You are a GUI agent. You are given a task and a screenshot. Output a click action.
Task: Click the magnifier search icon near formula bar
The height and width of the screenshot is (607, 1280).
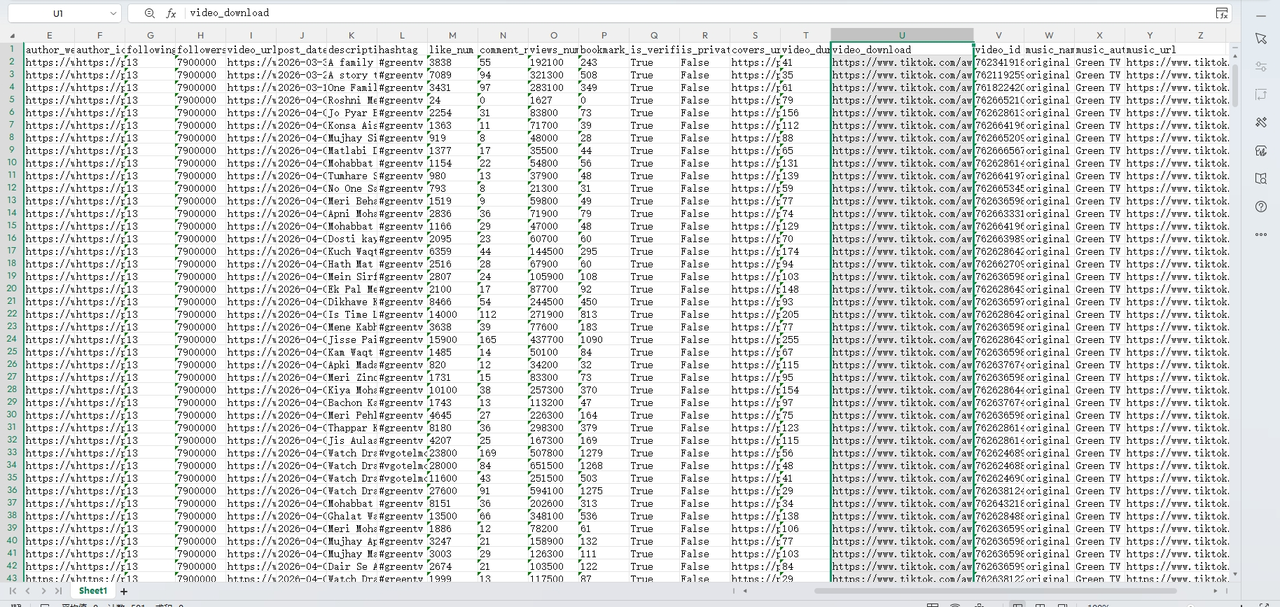149,14
